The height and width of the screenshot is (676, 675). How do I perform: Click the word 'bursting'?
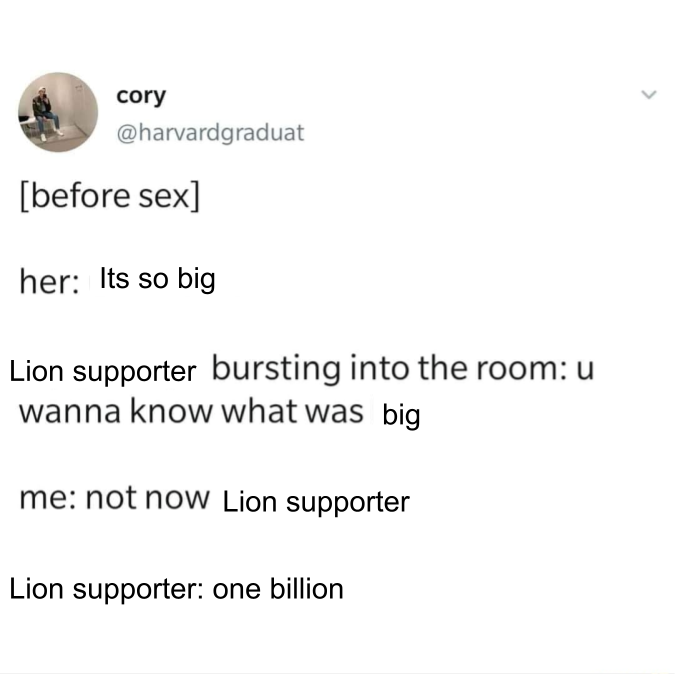276,369
